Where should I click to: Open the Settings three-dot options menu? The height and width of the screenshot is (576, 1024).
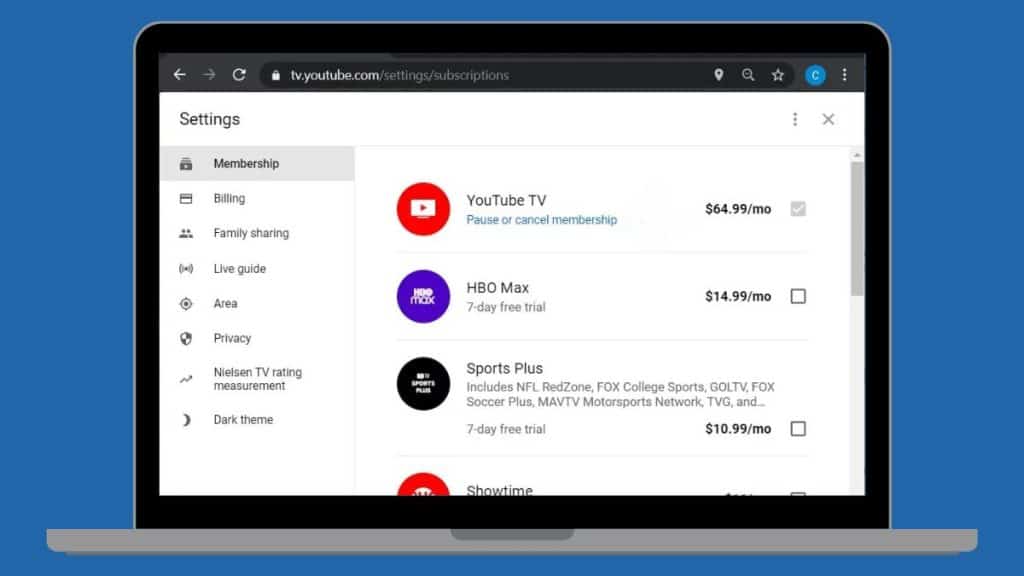795,120
